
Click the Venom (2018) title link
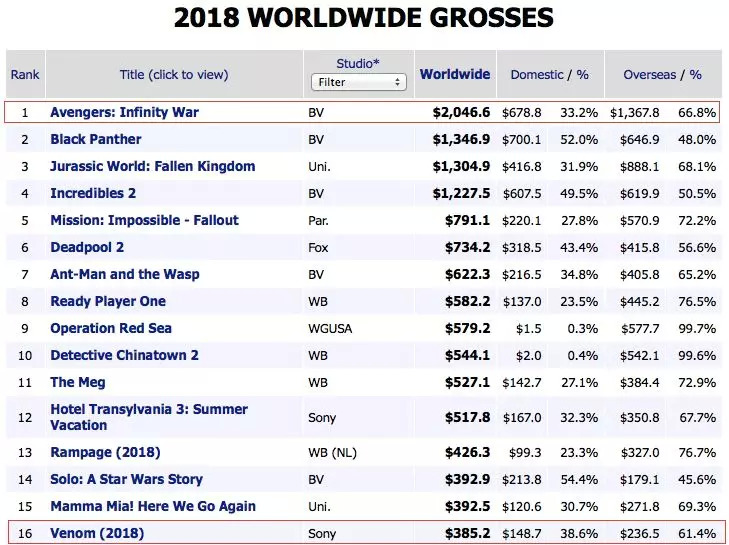click(x=97, y=533)
